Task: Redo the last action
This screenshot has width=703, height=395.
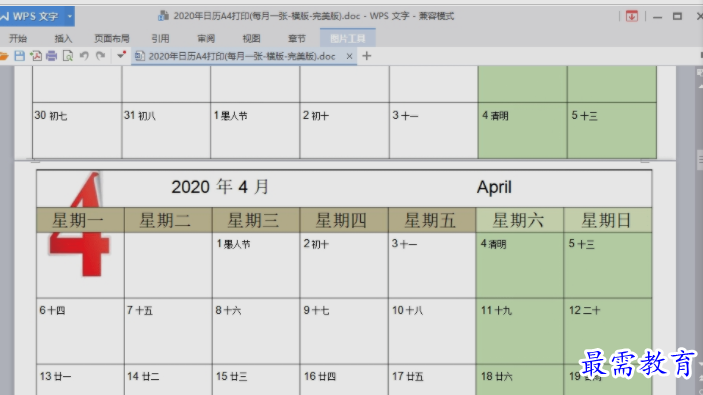Action: (x=100, y=56)
